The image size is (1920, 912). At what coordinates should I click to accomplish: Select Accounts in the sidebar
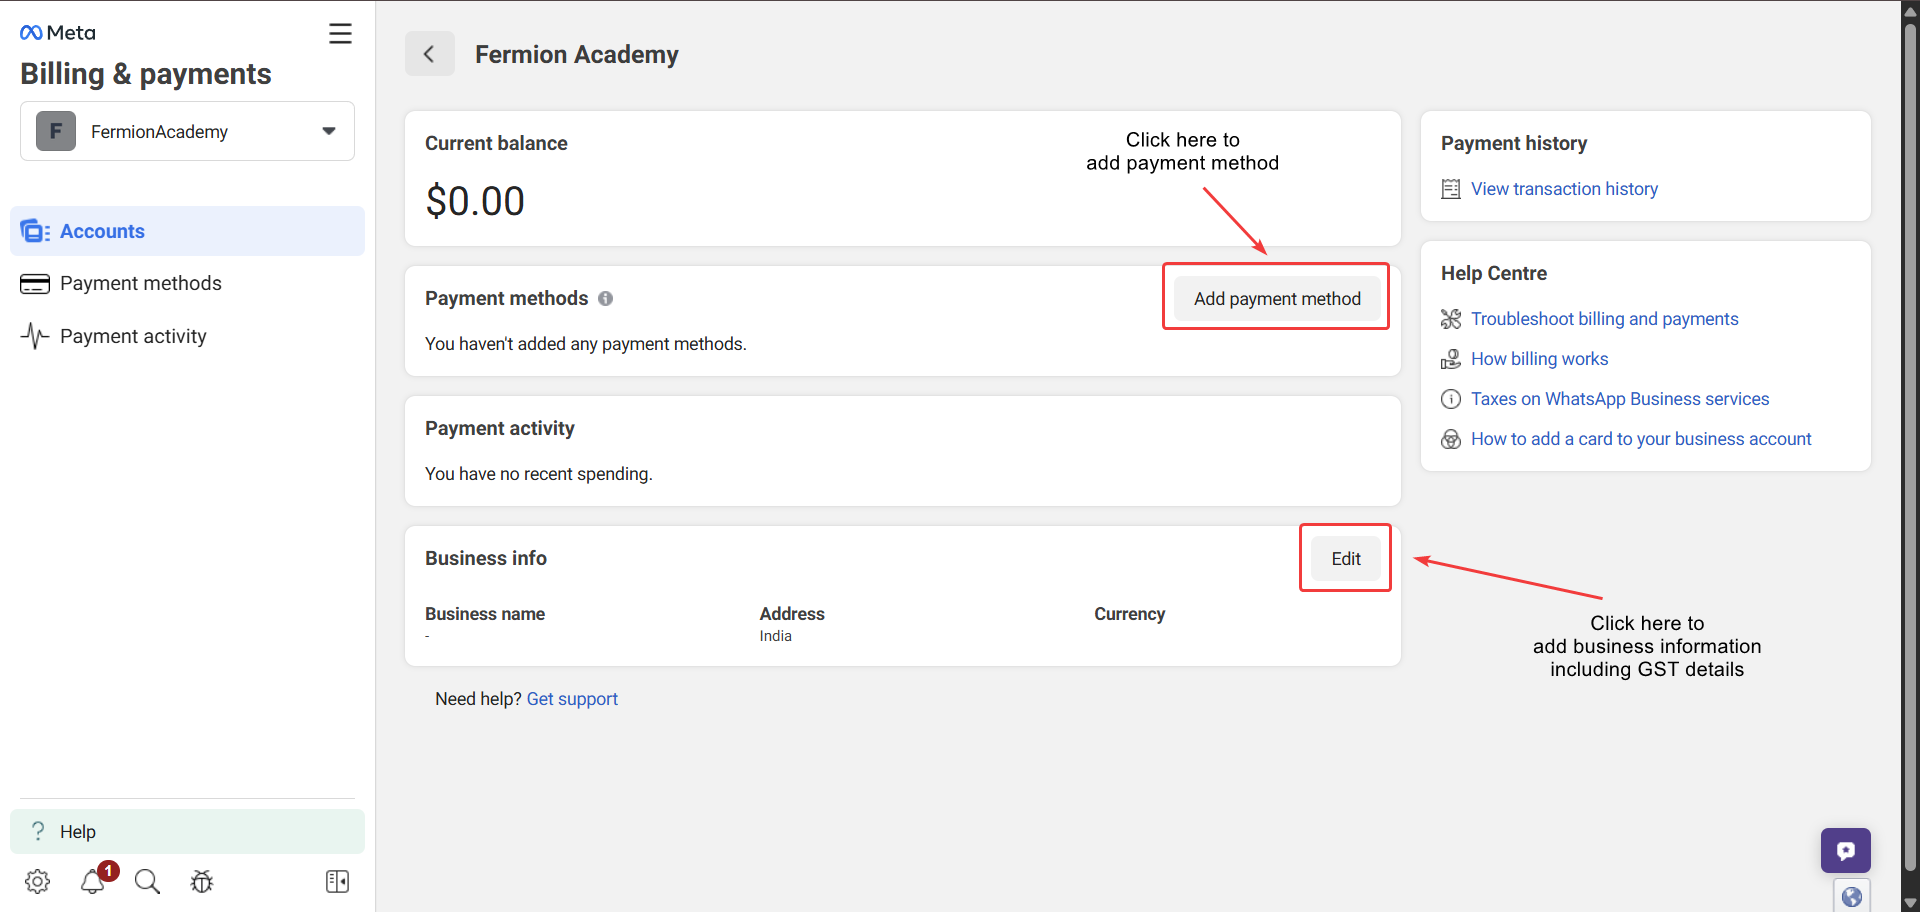pyautogui.click(x=102, y=231)
